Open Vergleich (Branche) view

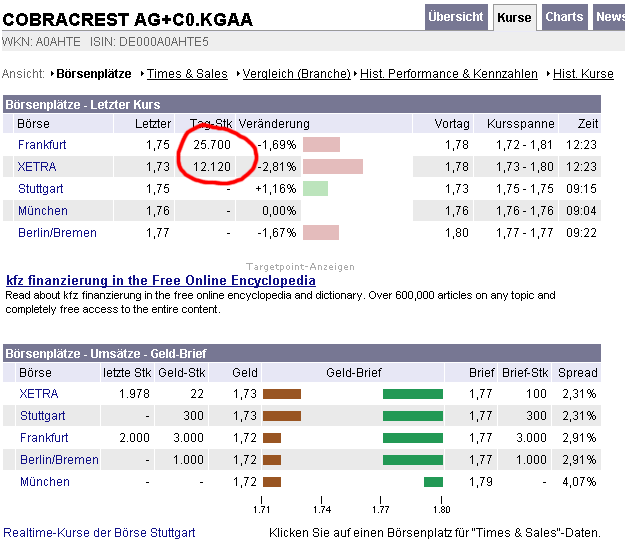[297, 74]
